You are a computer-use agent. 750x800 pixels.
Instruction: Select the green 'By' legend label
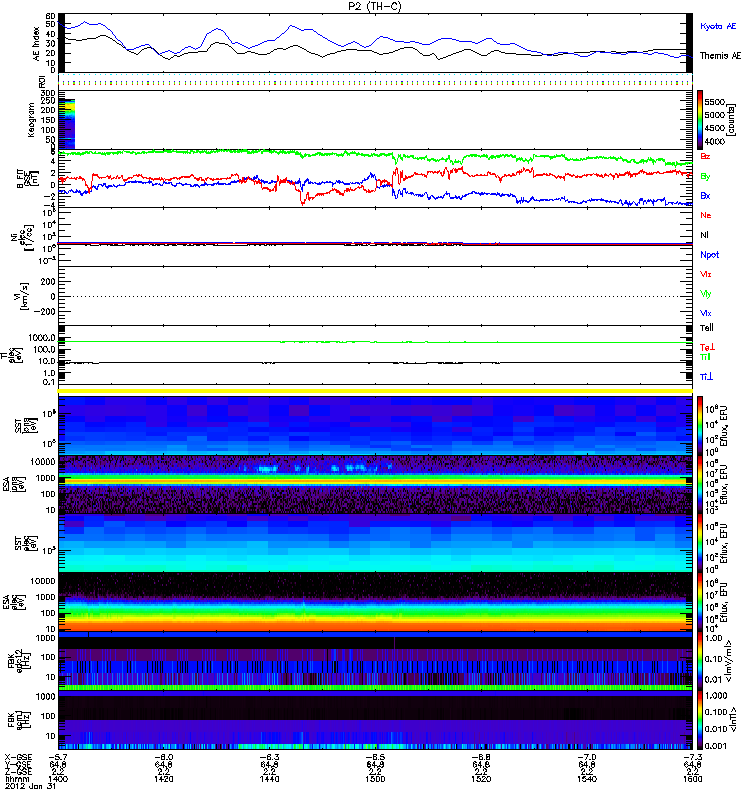pyautogui.click(x=705, y=177)
